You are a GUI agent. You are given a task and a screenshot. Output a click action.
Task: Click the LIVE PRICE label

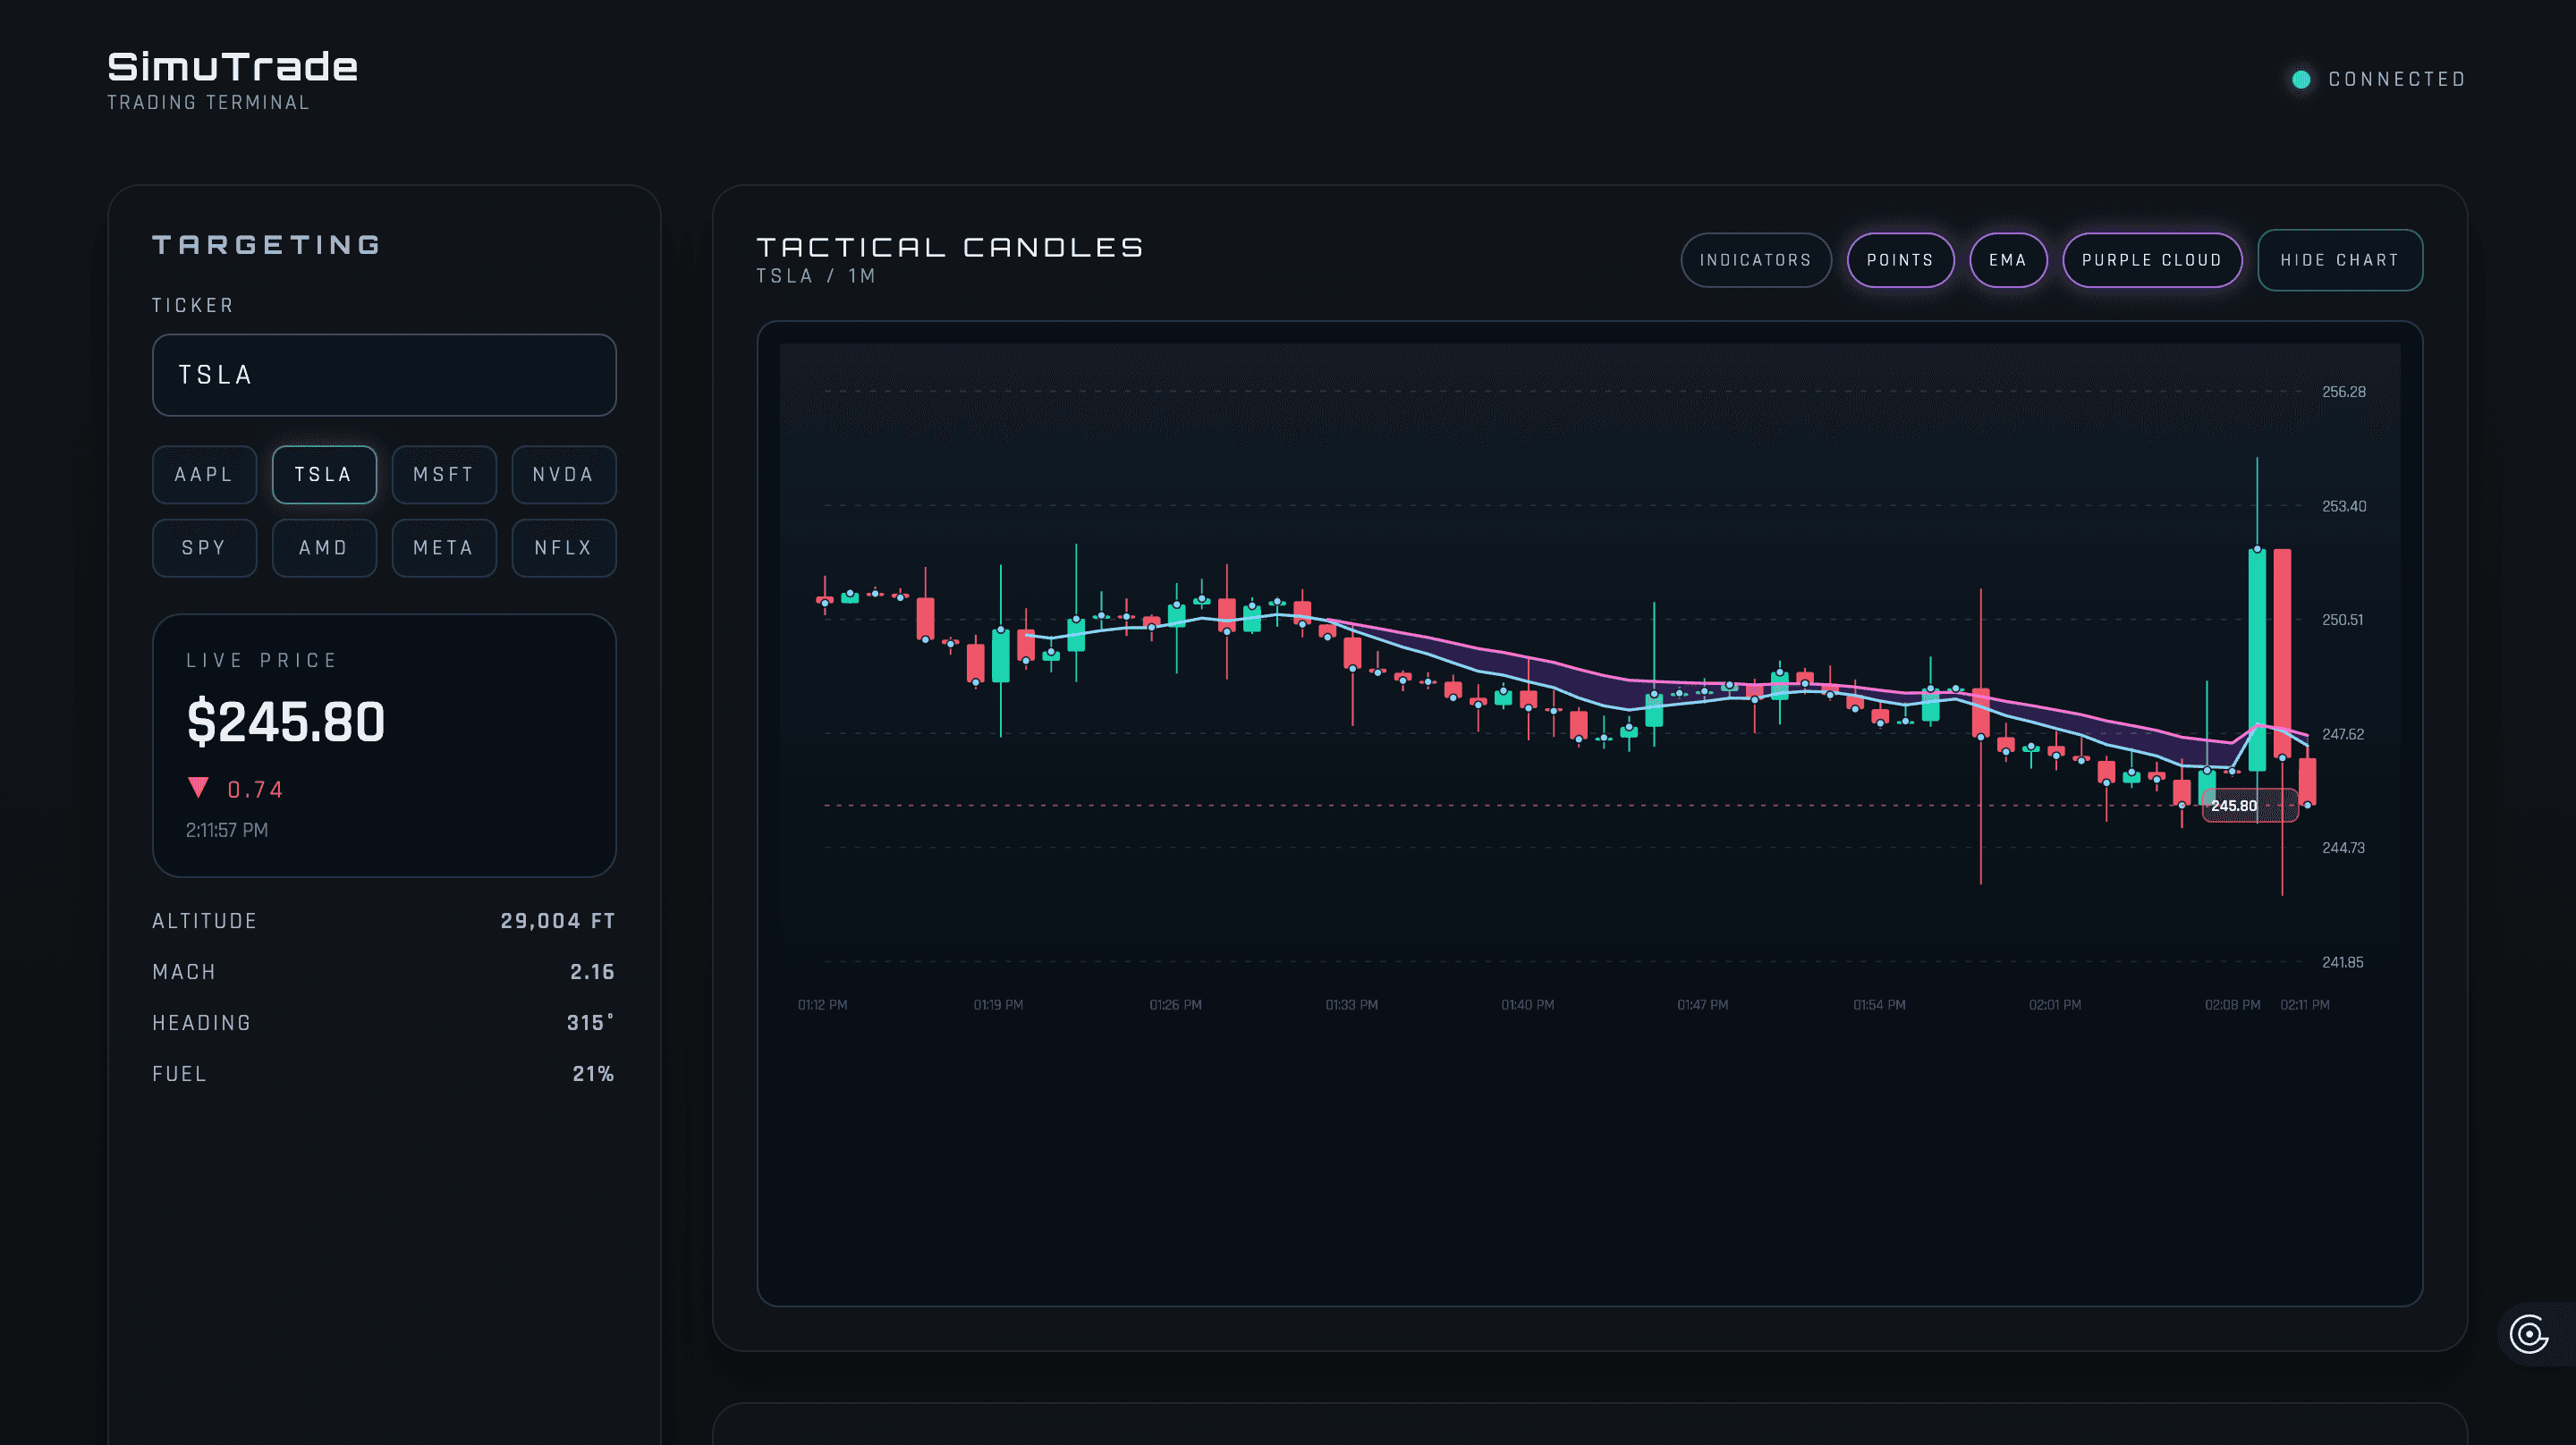click(262, 660)
